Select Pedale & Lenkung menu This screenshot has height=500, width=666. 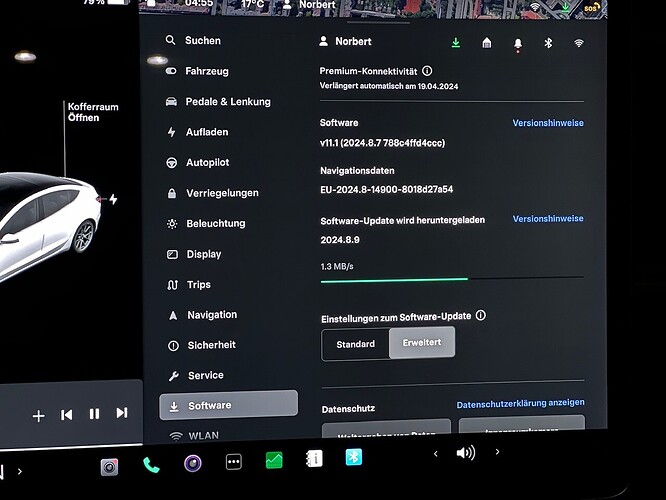point(218,102)
